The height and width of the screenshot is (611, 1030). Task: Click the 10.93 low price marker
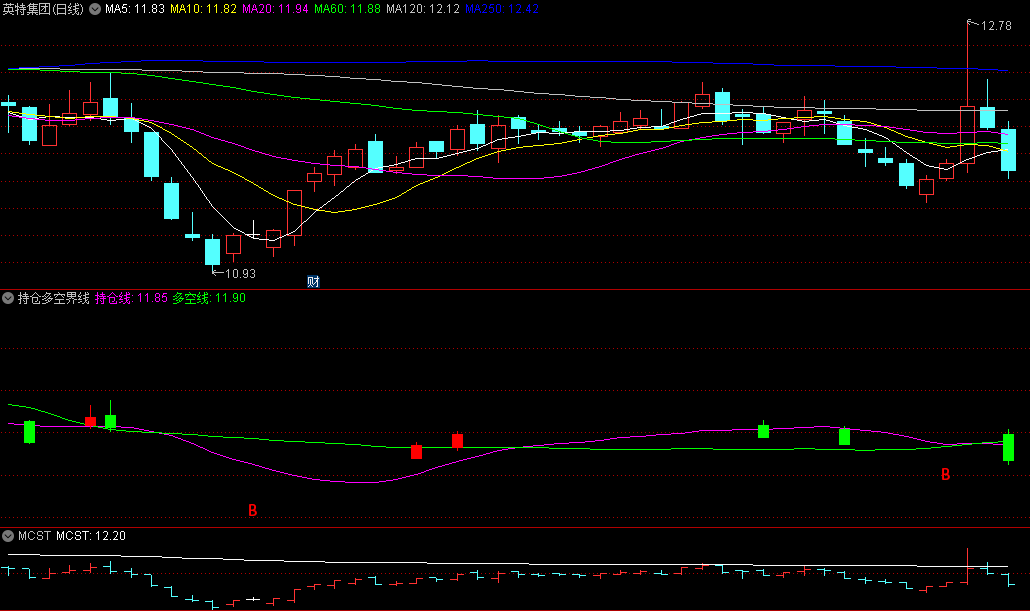[240, 273]
